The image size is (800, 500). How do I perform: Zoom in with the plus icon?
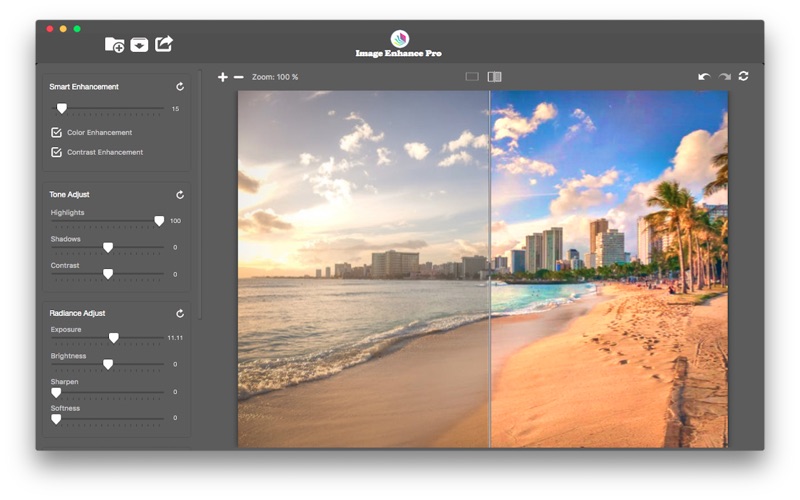[222, 77]
